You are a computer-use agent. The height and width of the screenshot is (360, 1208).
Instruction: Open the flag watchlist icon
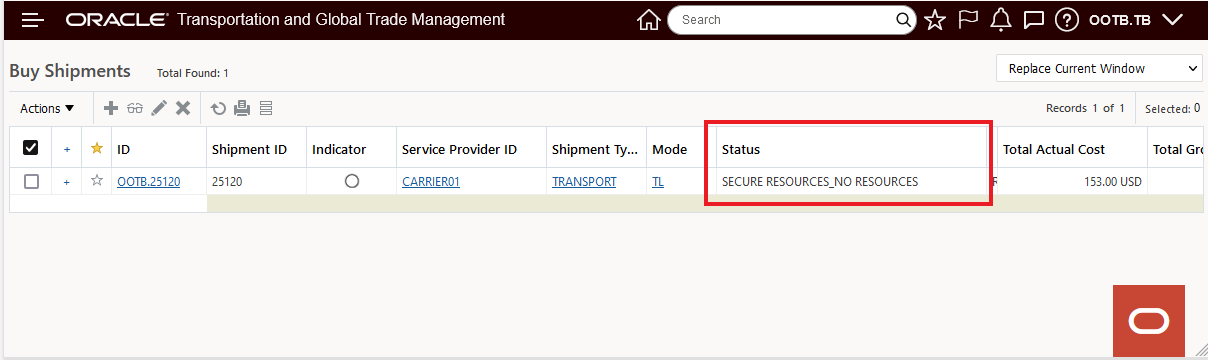point(967,20)
